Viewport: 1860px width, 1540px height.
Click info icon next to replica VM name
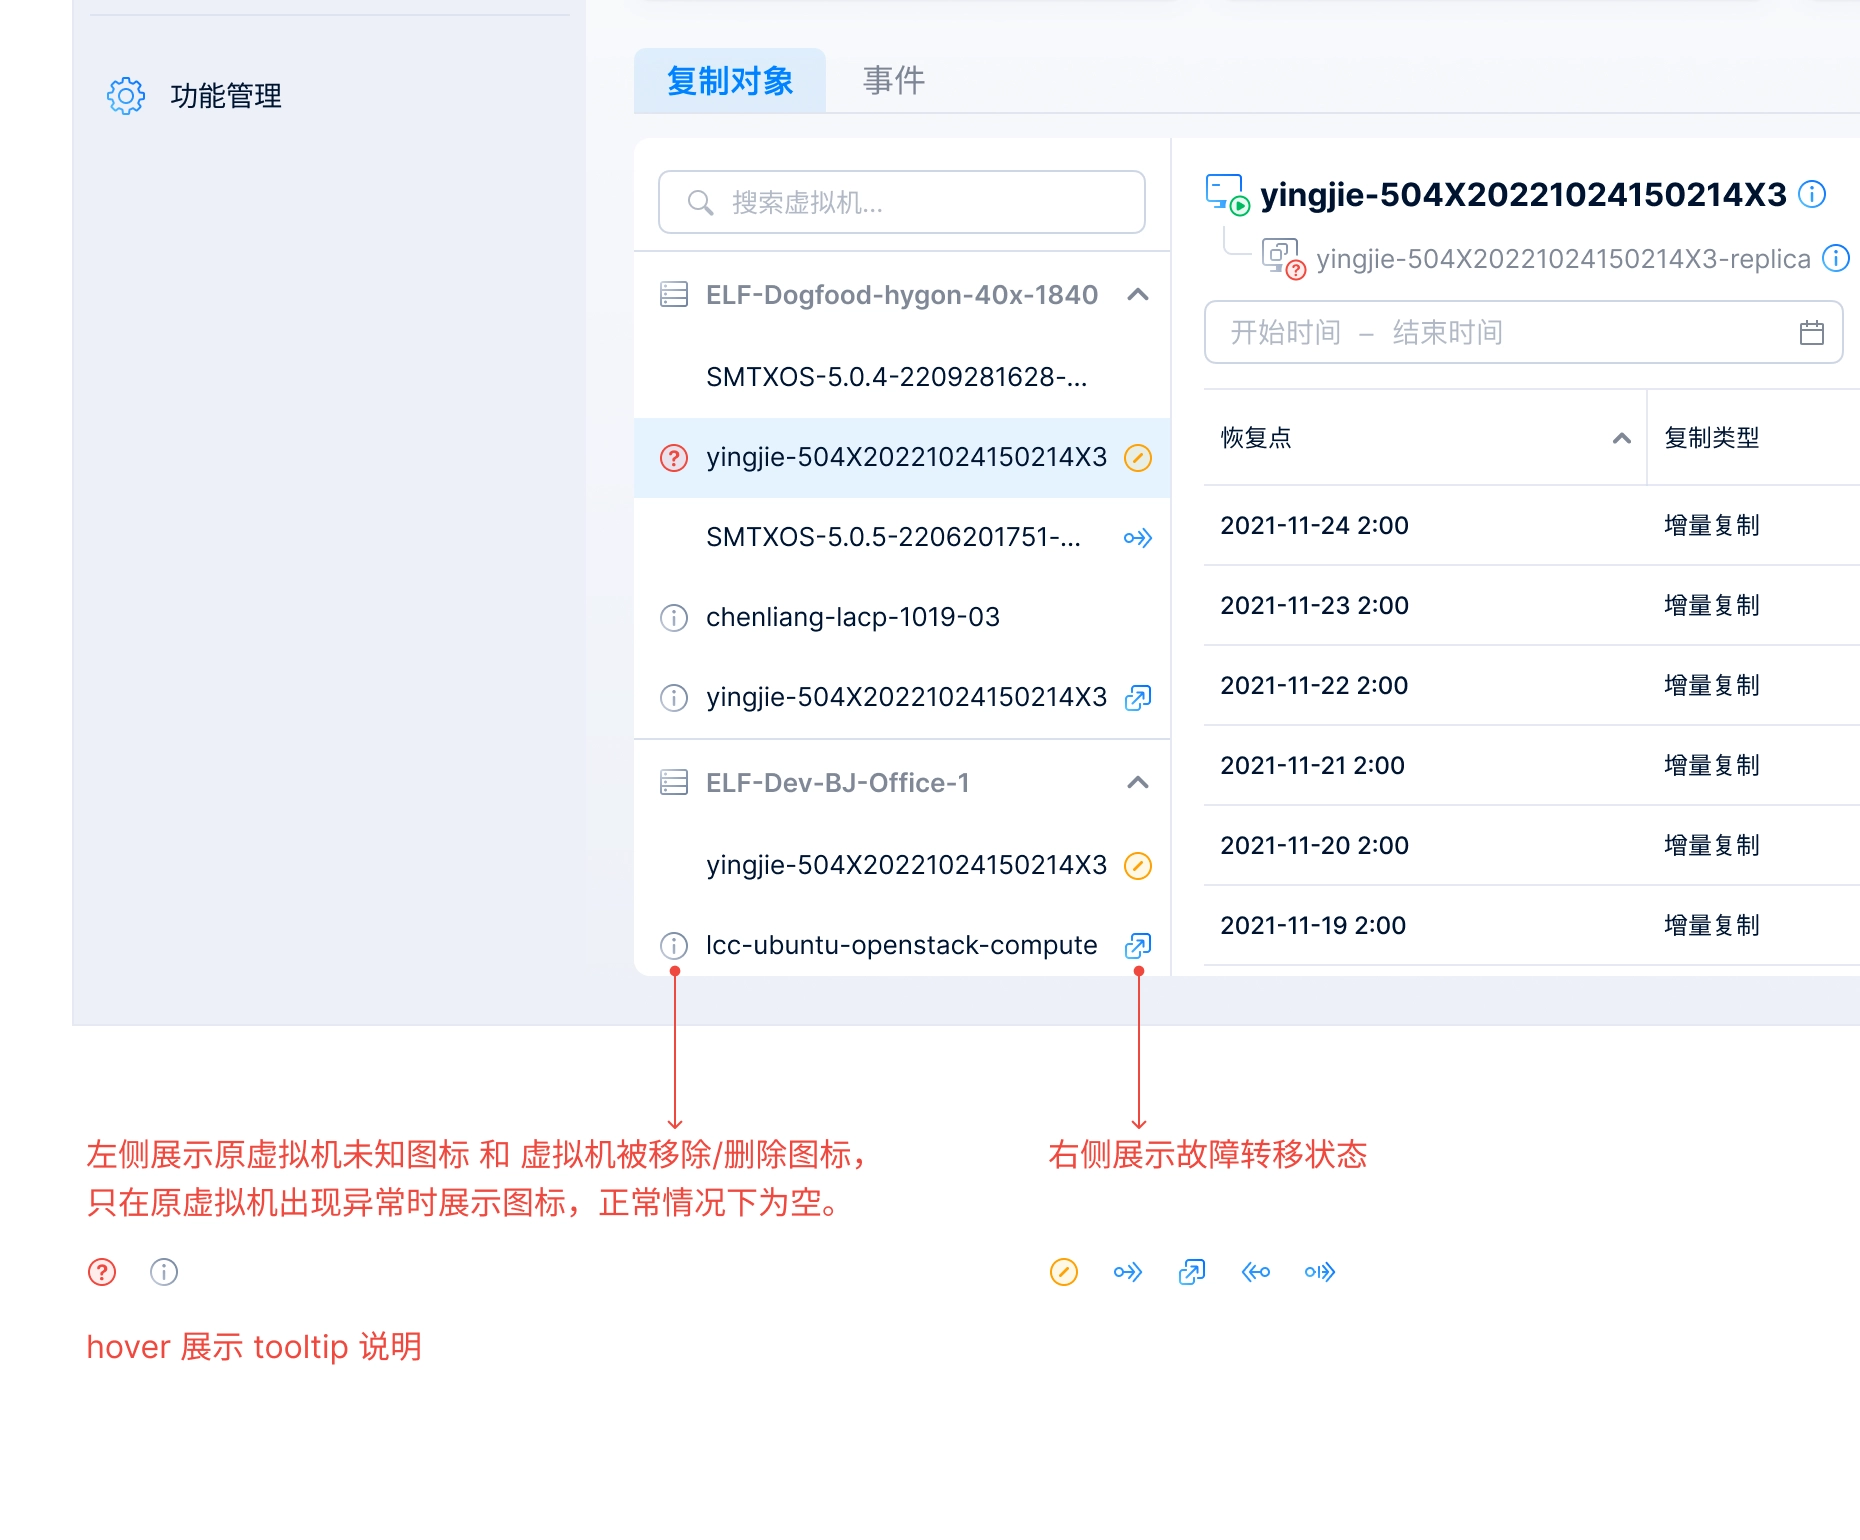click(1835, 258)
